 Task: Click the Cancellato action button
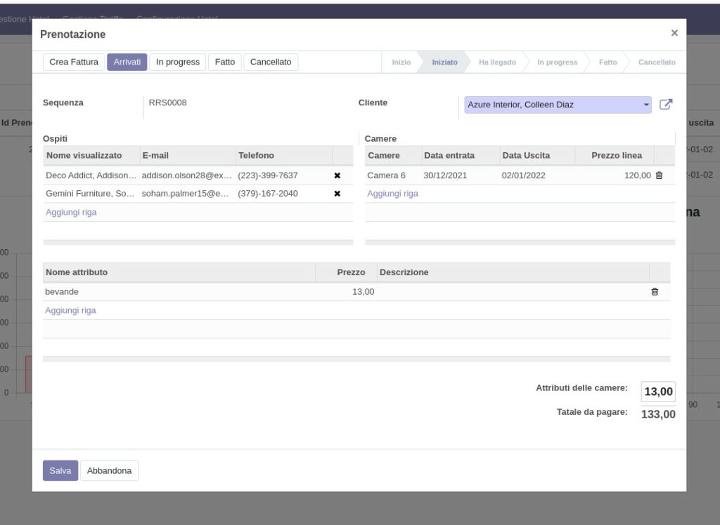pos(270,62)
